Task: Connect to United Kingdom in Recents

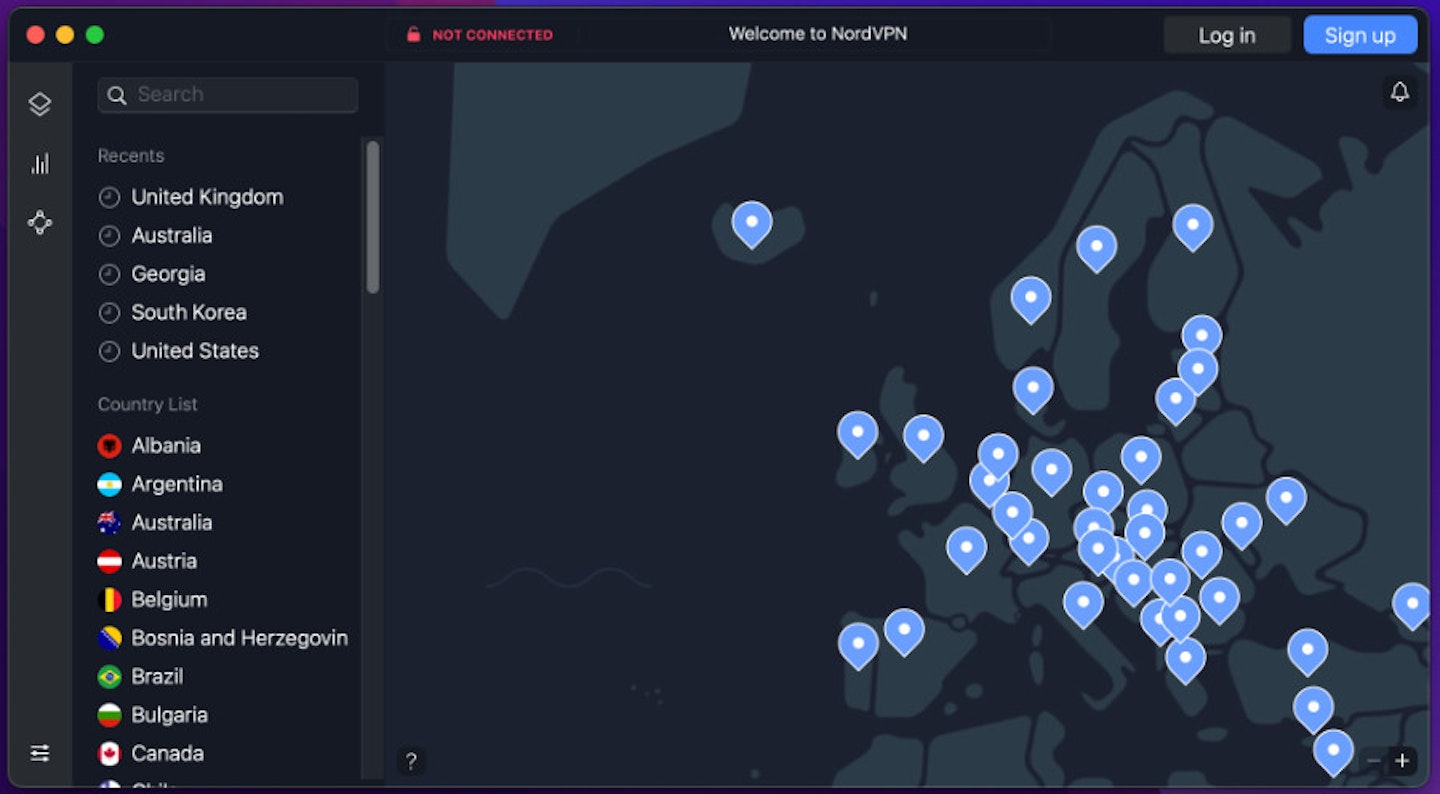Action: (x=190, y=197)
